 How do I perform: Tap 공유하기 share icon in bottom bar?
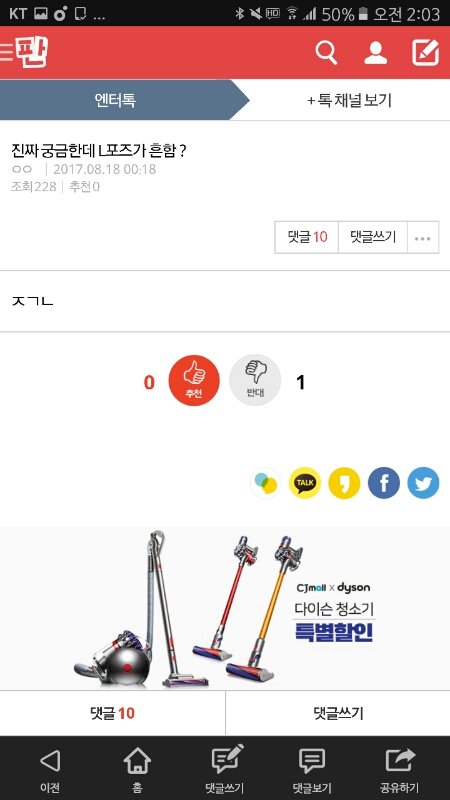(399, 768)
